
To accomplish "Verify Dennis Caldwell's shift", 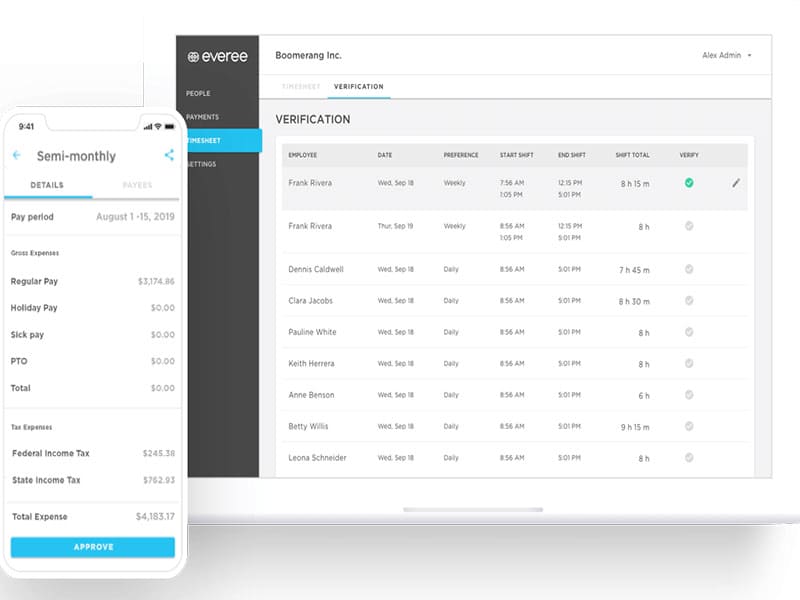I will (x=689, y=269).
